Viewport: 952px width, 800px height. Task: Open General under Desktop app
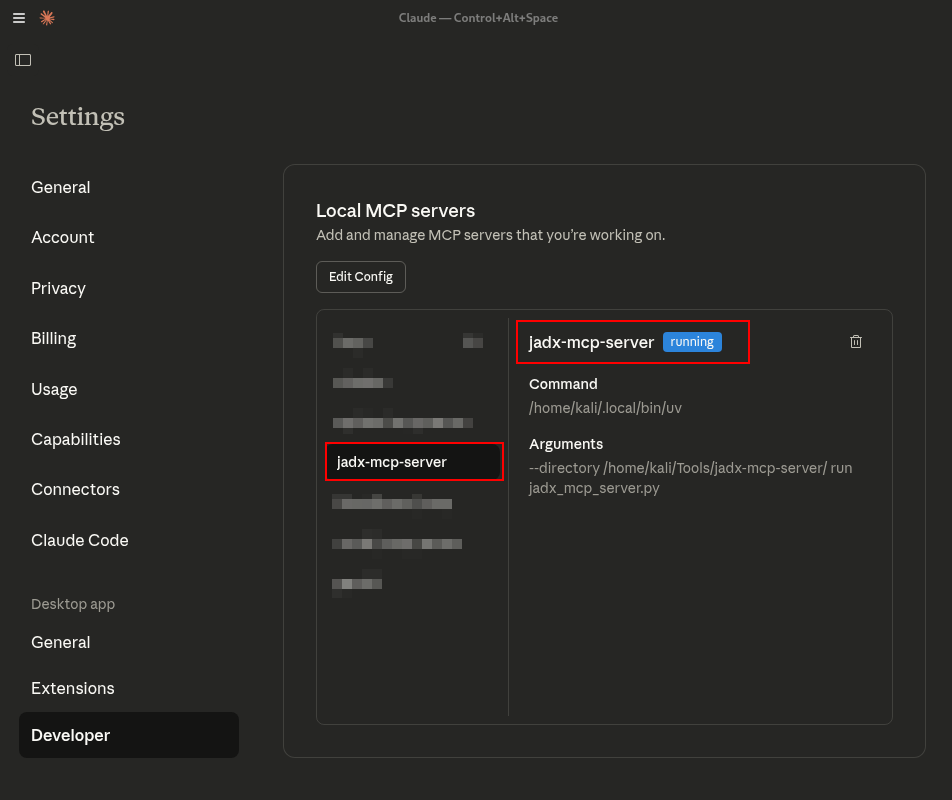(x=61, y=642)
